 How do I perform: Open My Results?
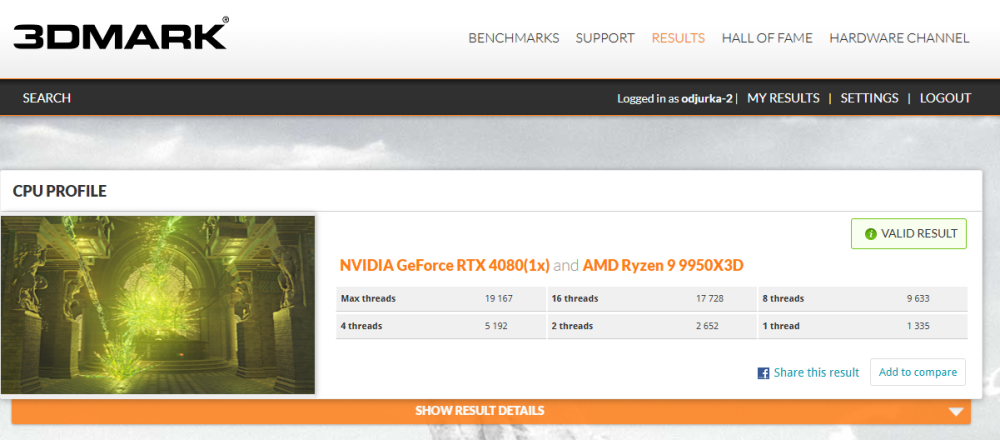click(783, 98)
